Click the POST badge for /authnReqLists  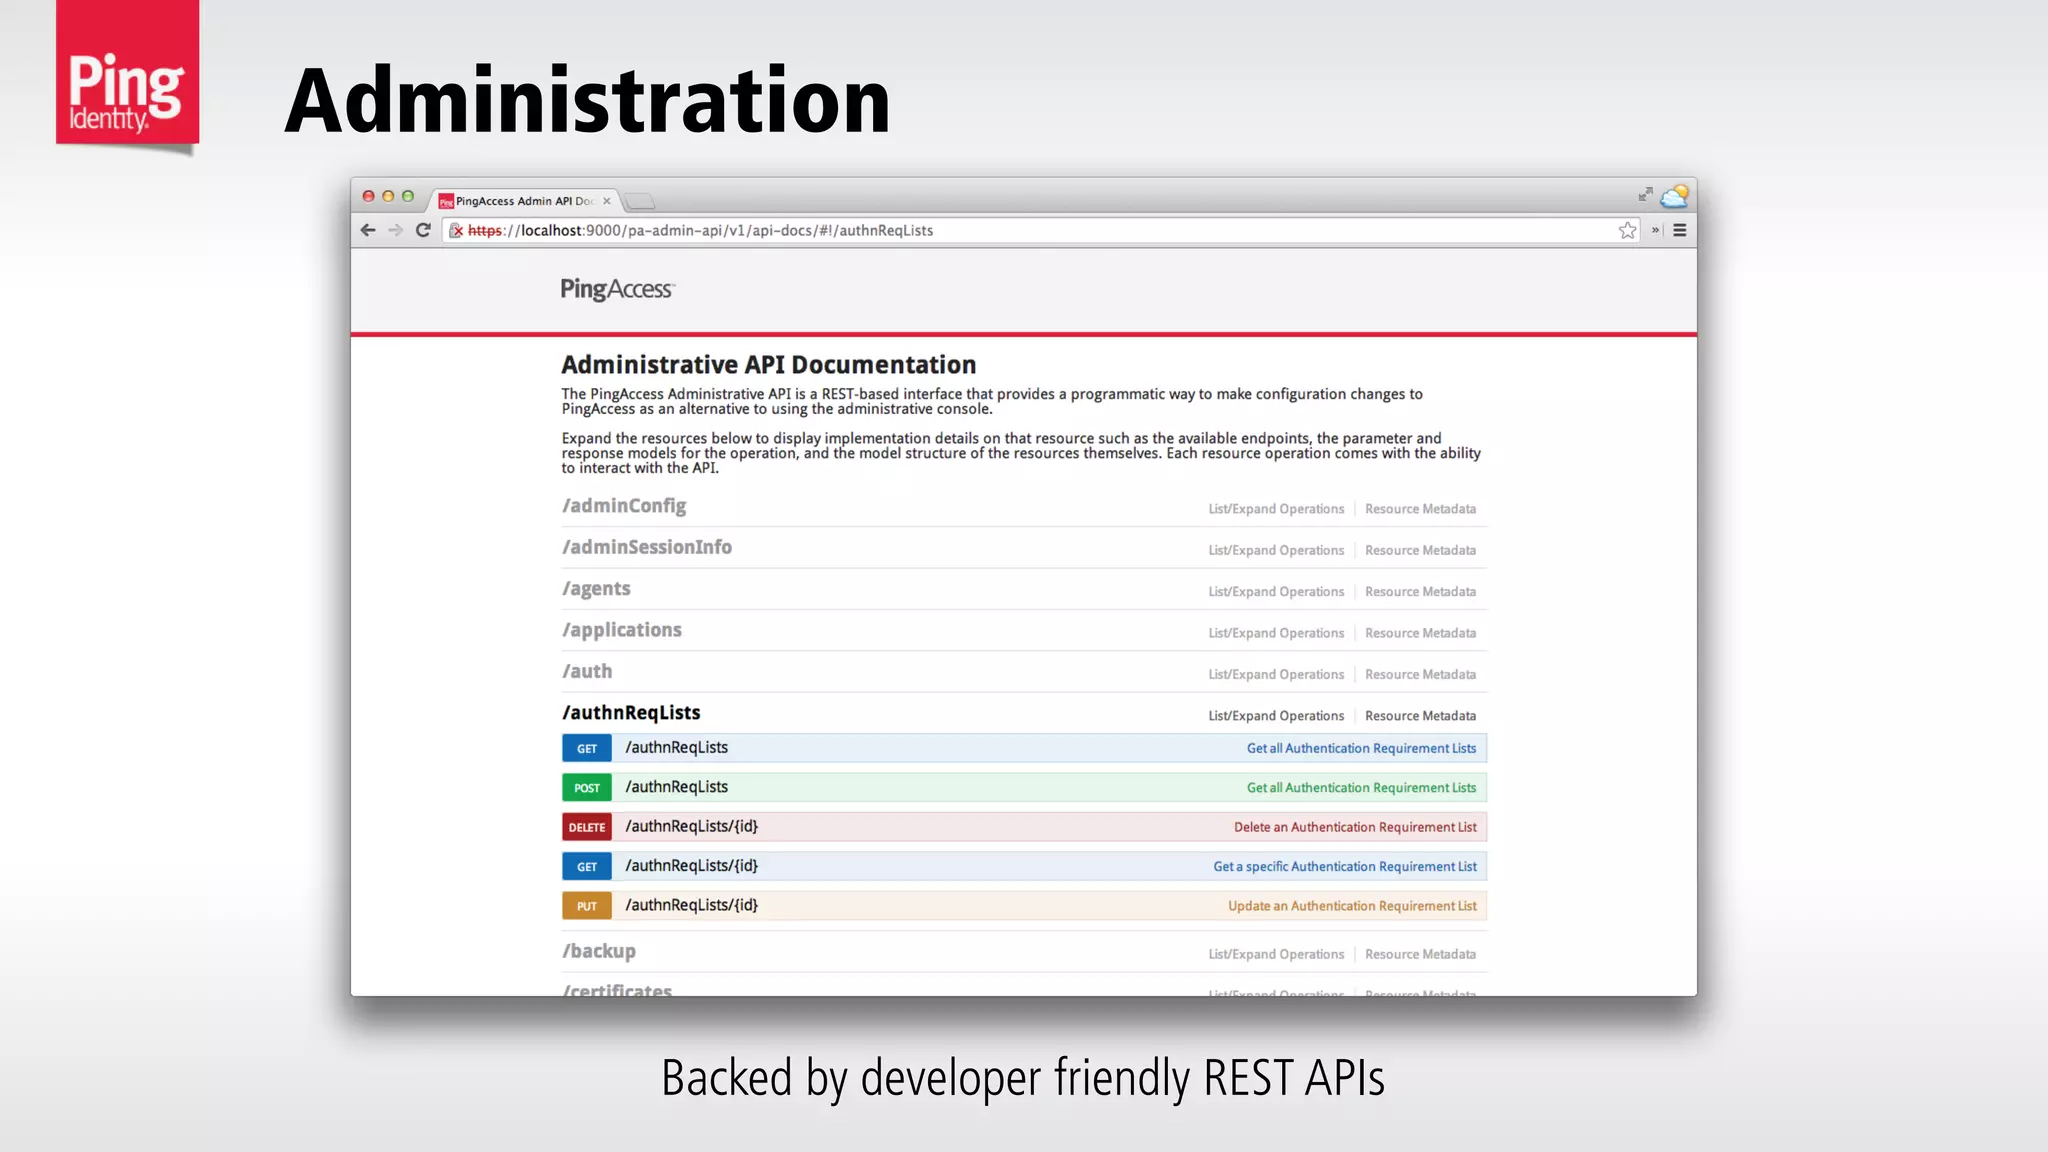(x=587, y=788)
